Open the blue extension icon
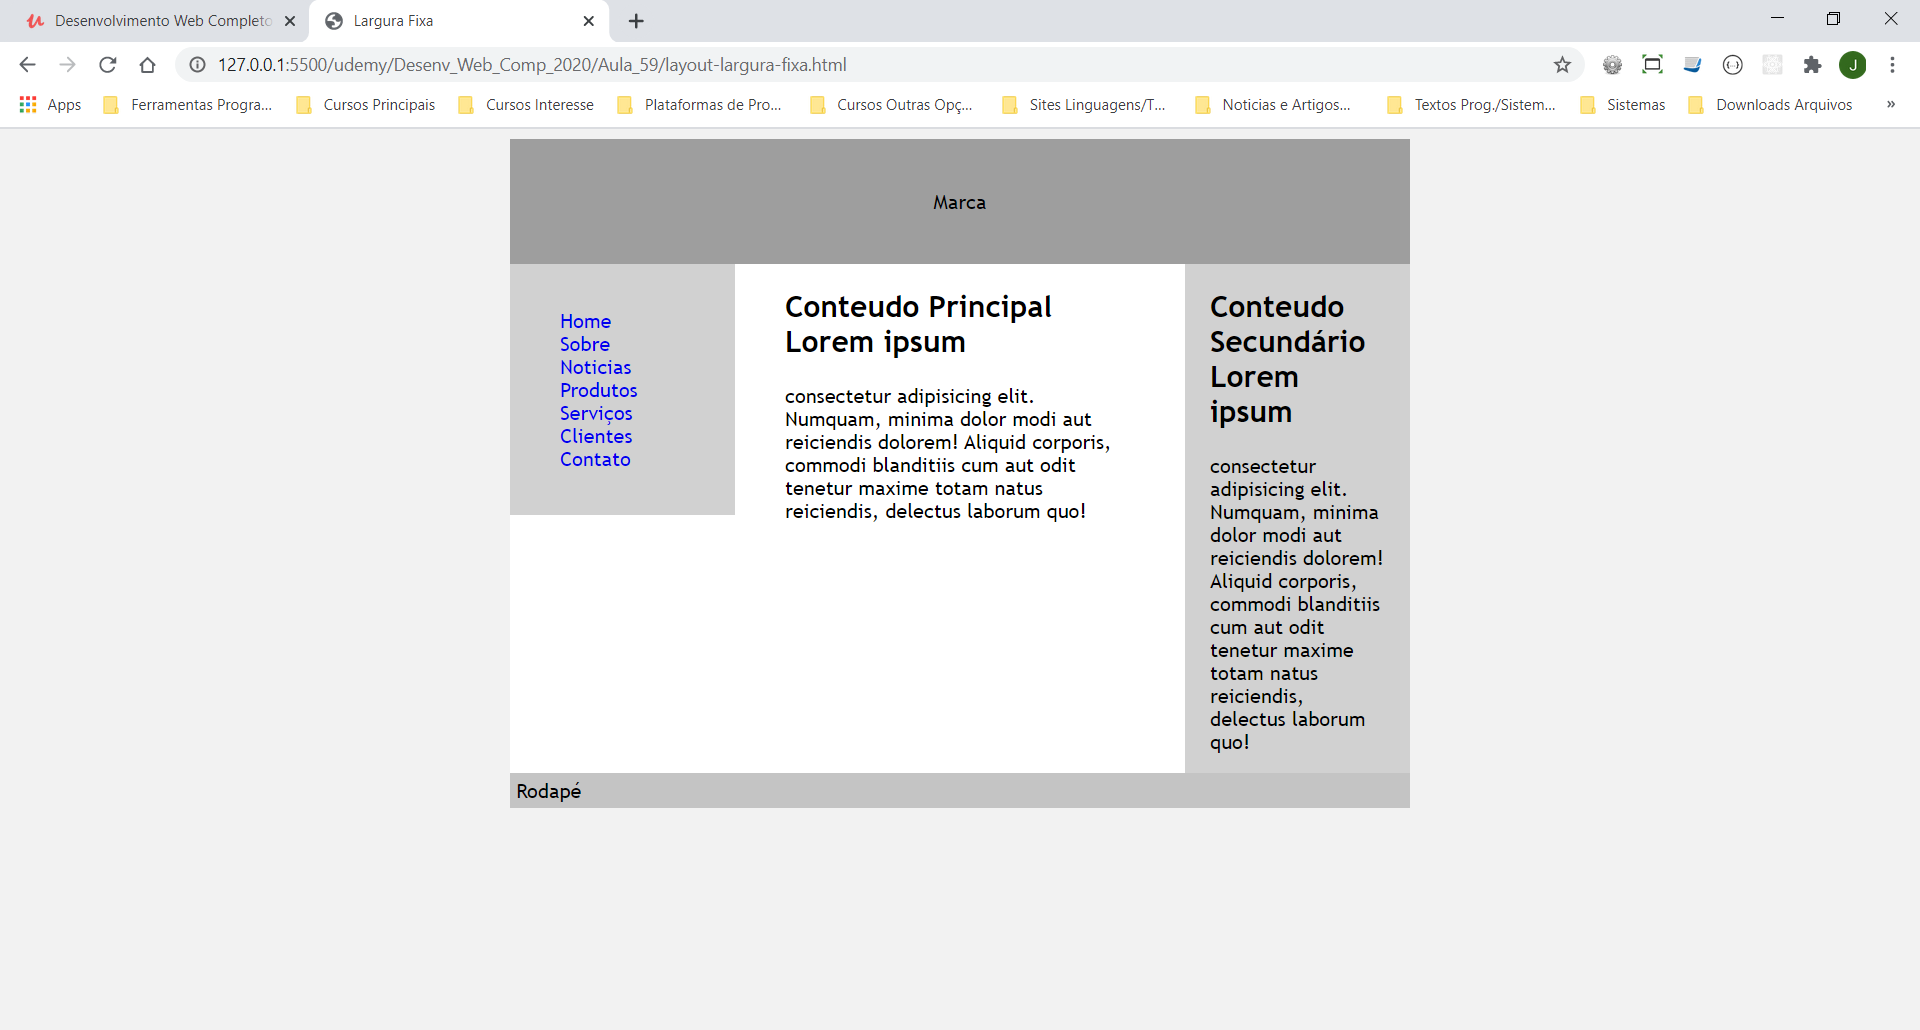 click(x=1692, y=65)
